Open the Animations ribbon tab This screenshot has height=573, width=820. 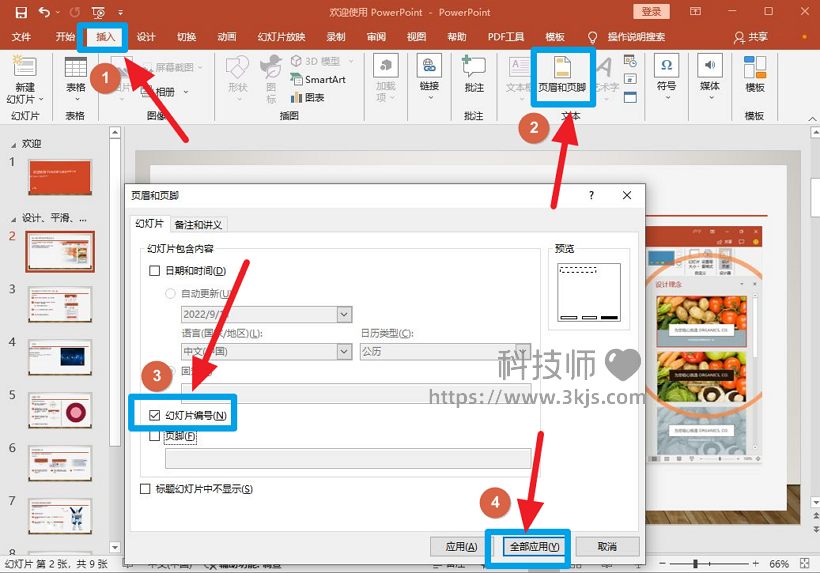click(x=227, y=37)
